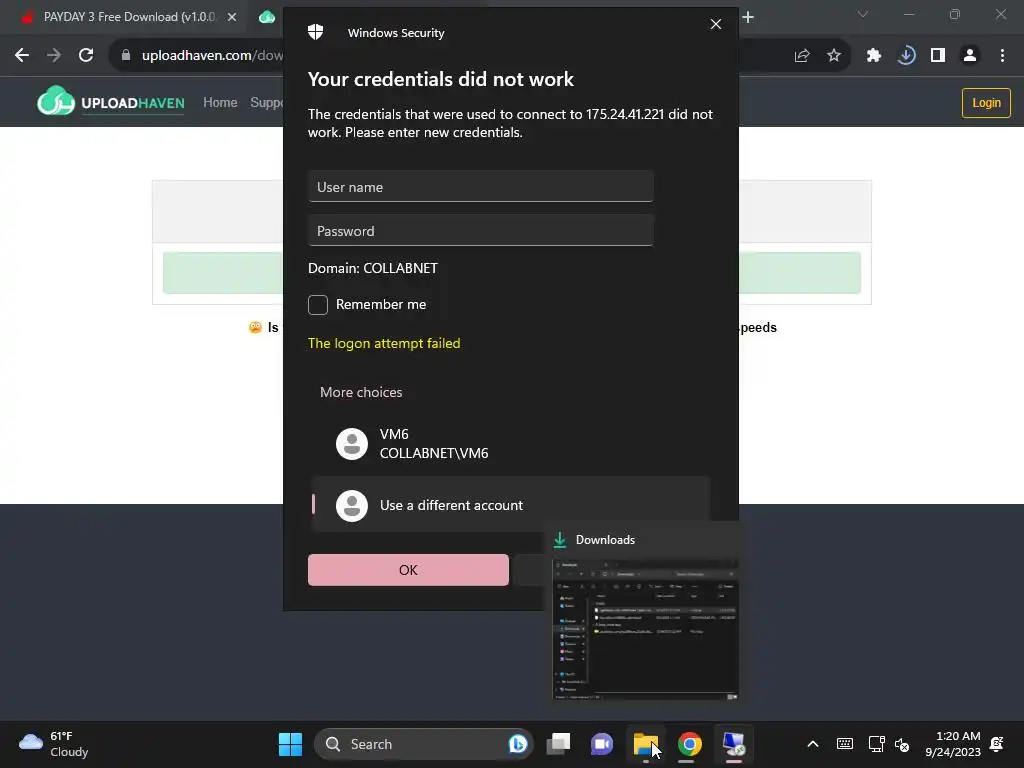Check the Remember me checkbox

pyautogui.click(x=317, y=304)
